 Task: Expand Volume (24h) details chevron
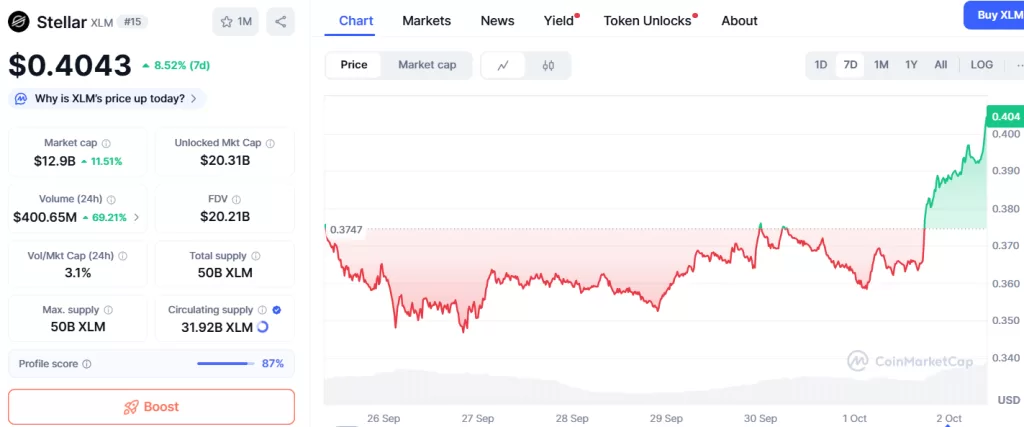(137, 217)
